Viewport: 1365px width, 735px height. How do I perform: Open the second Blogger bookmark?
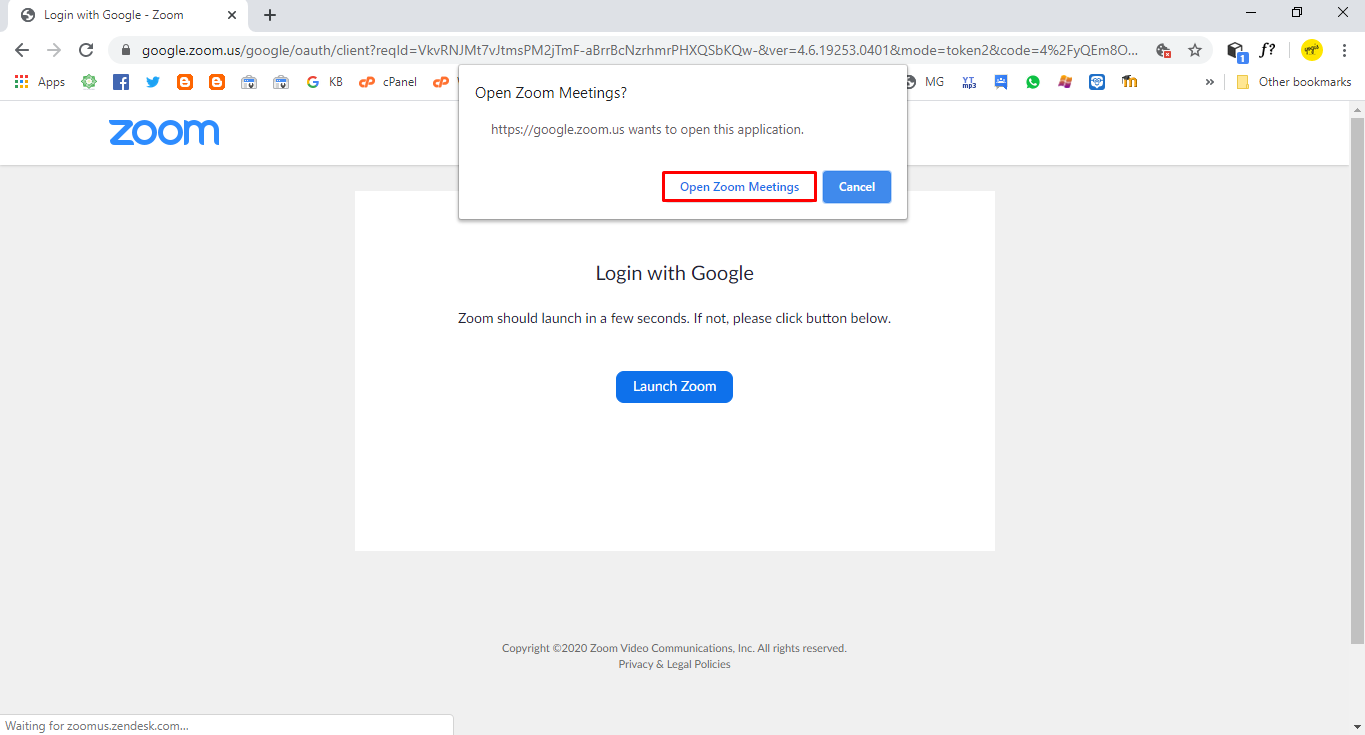coord(217,82)
